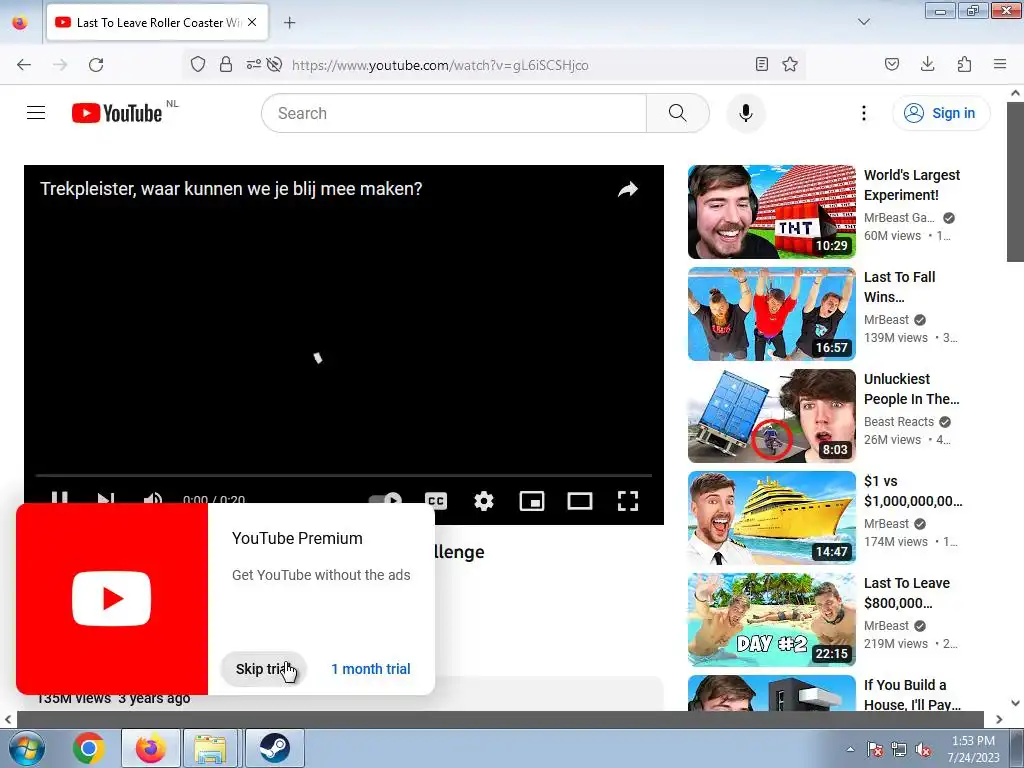Toggle reader view icon

[761, 64]
